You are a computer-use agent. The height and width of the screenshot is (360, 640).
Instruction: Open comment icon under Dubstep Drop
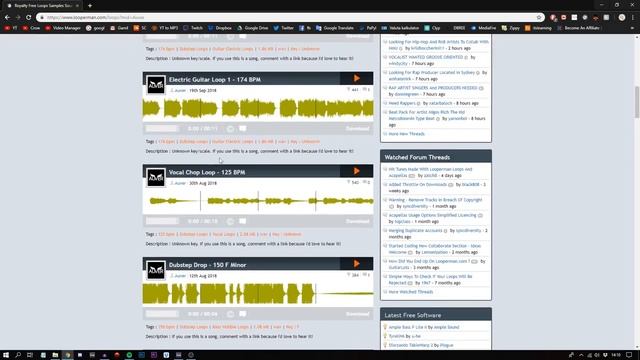(242, 314)
